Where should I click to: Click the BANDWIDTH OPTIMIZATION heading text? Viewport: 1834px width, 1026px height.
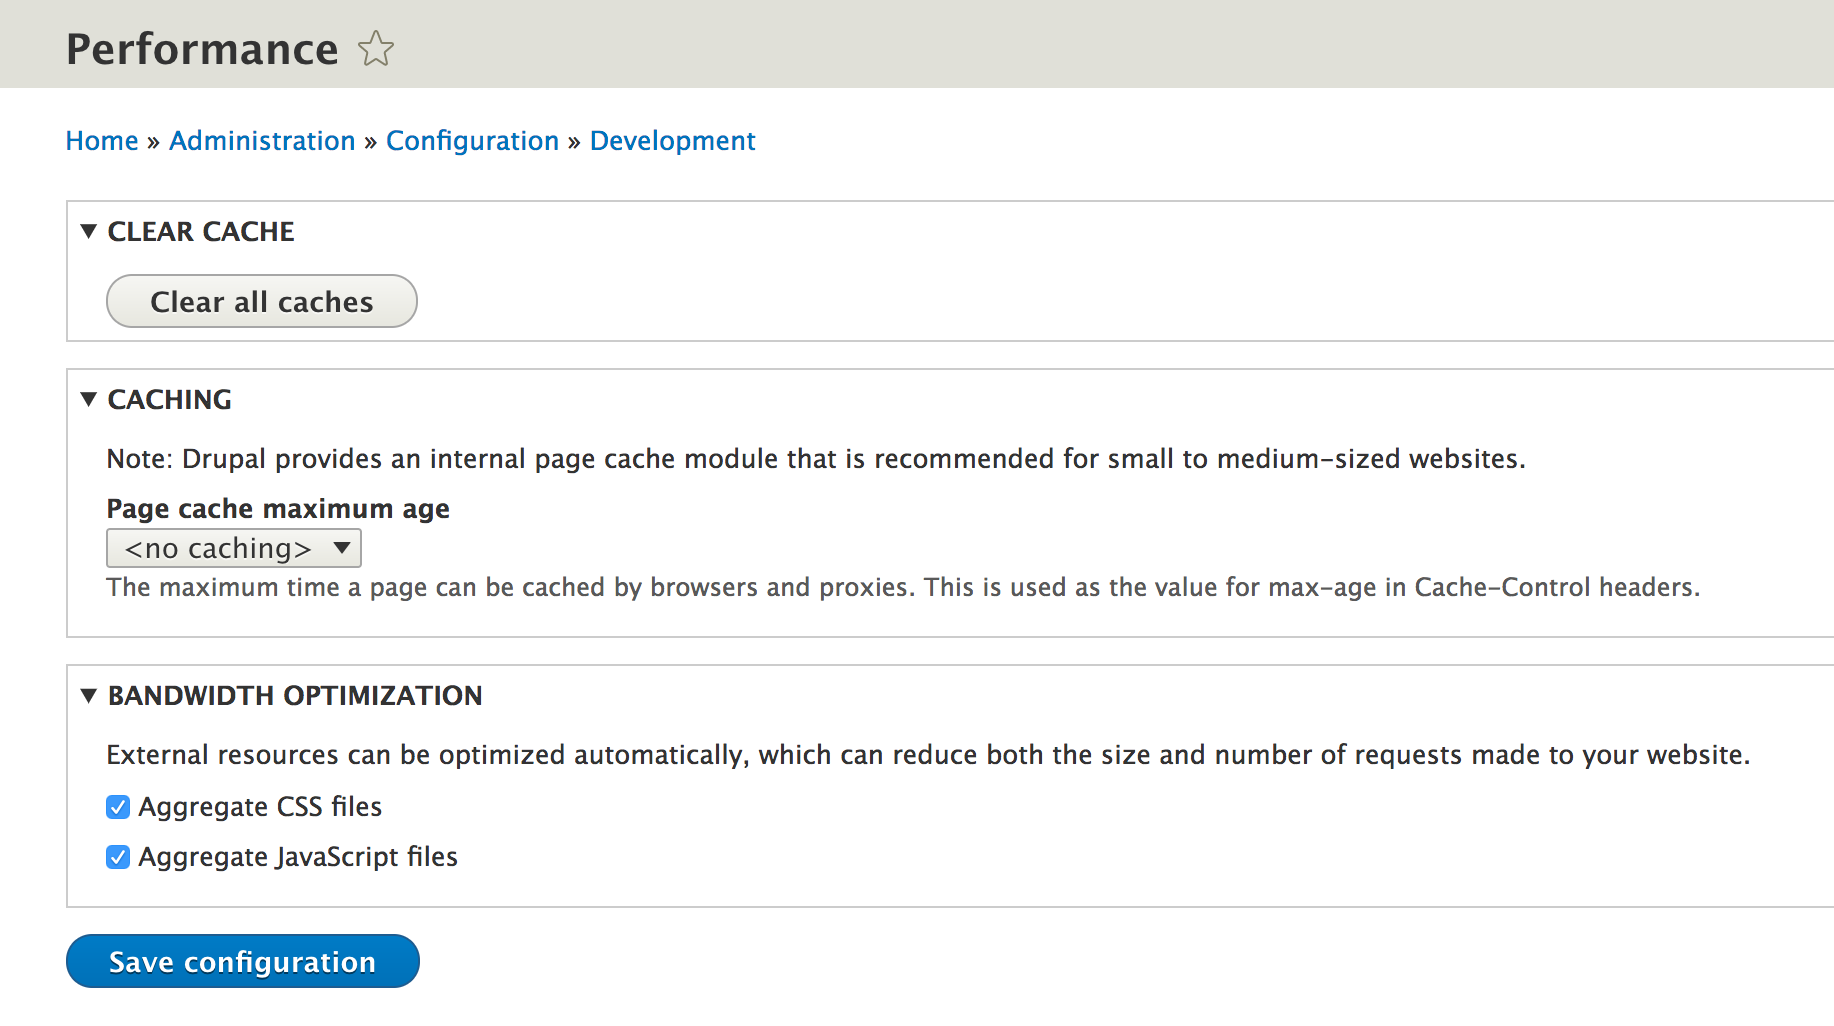(x=295, y=696)
